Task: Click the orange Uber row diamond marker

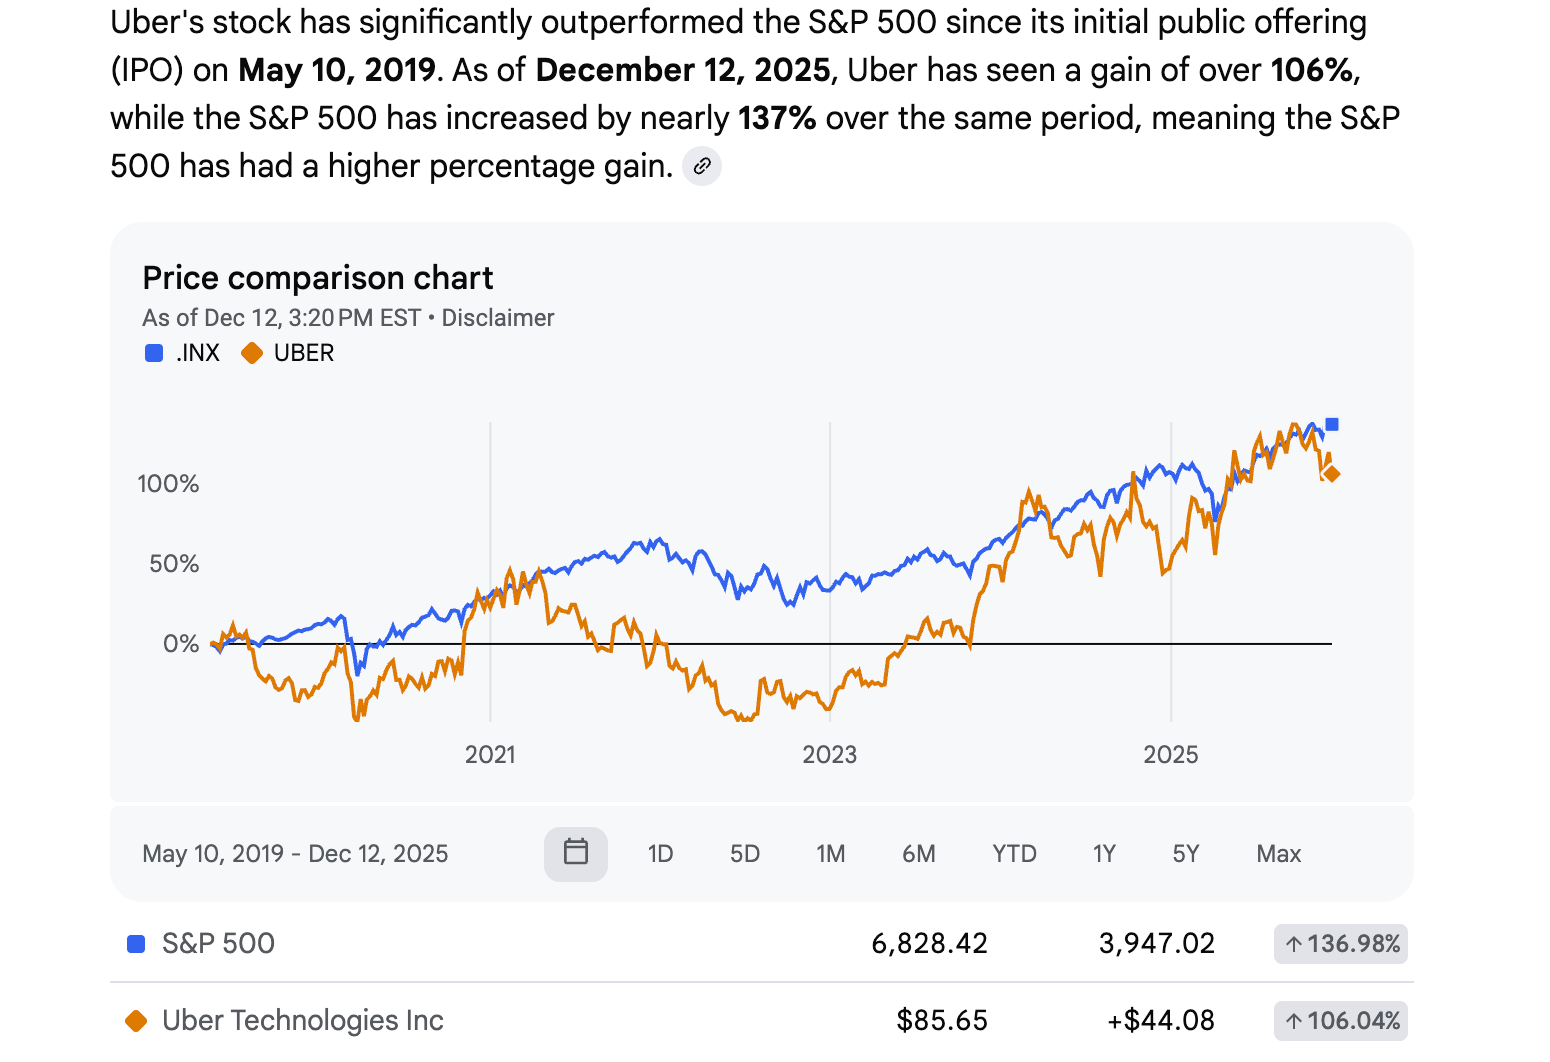Action: click(135, 1021)
